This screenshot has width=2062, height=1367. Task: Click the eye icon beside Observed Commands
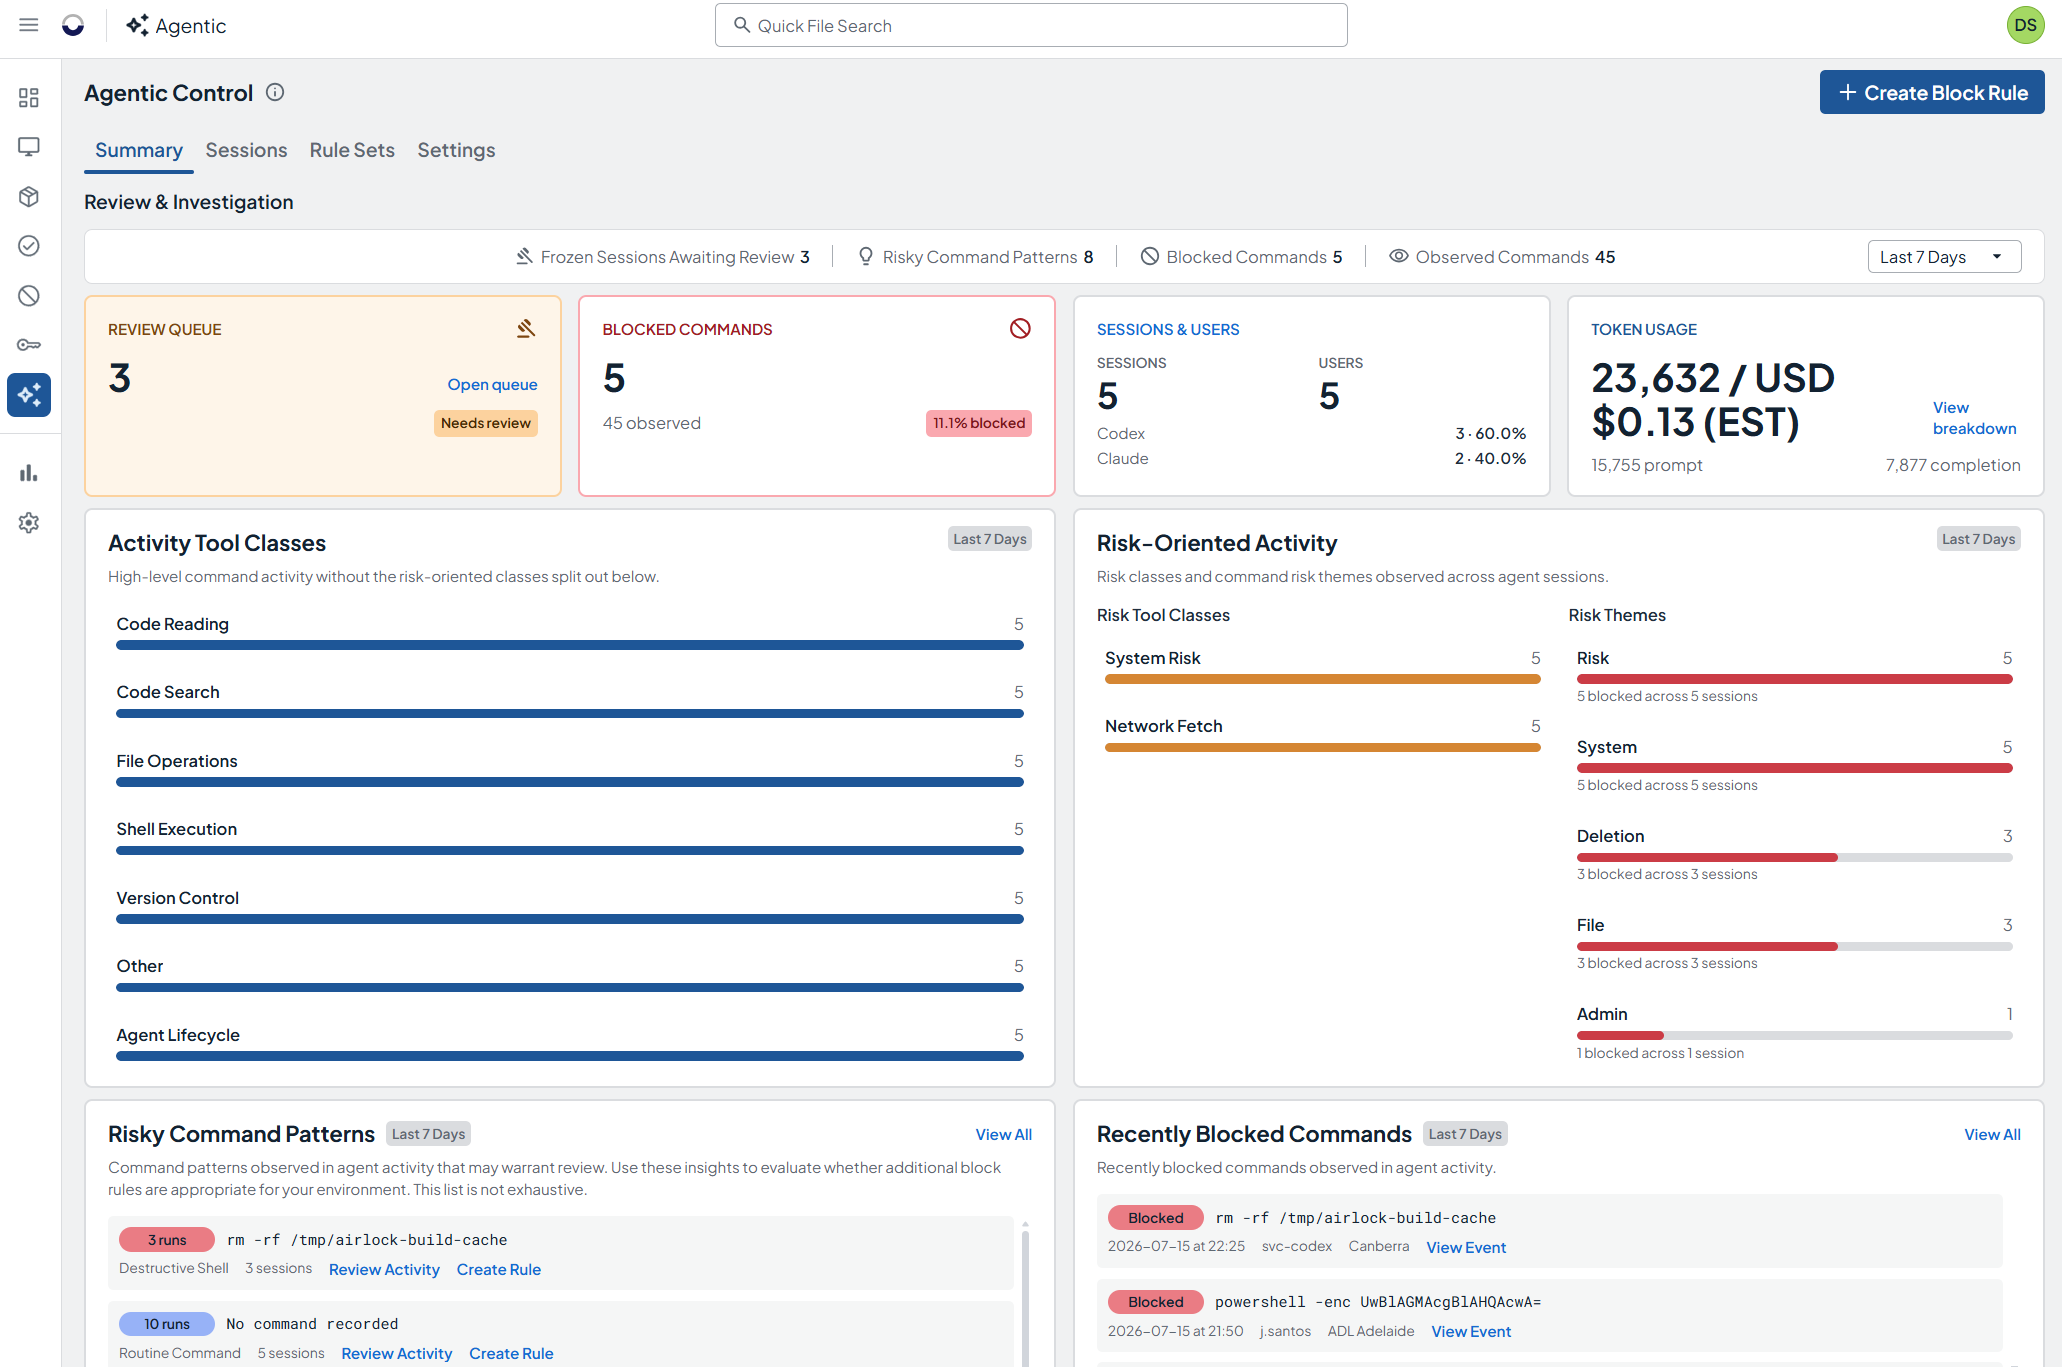(x=1399, y=256)
